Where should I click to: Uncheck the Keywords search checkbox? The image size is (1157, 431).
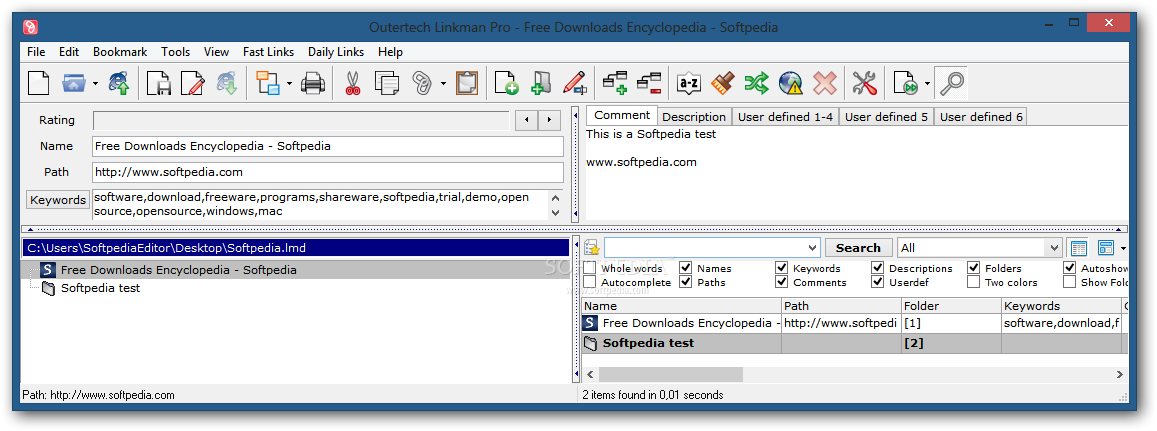click(781, 268)
